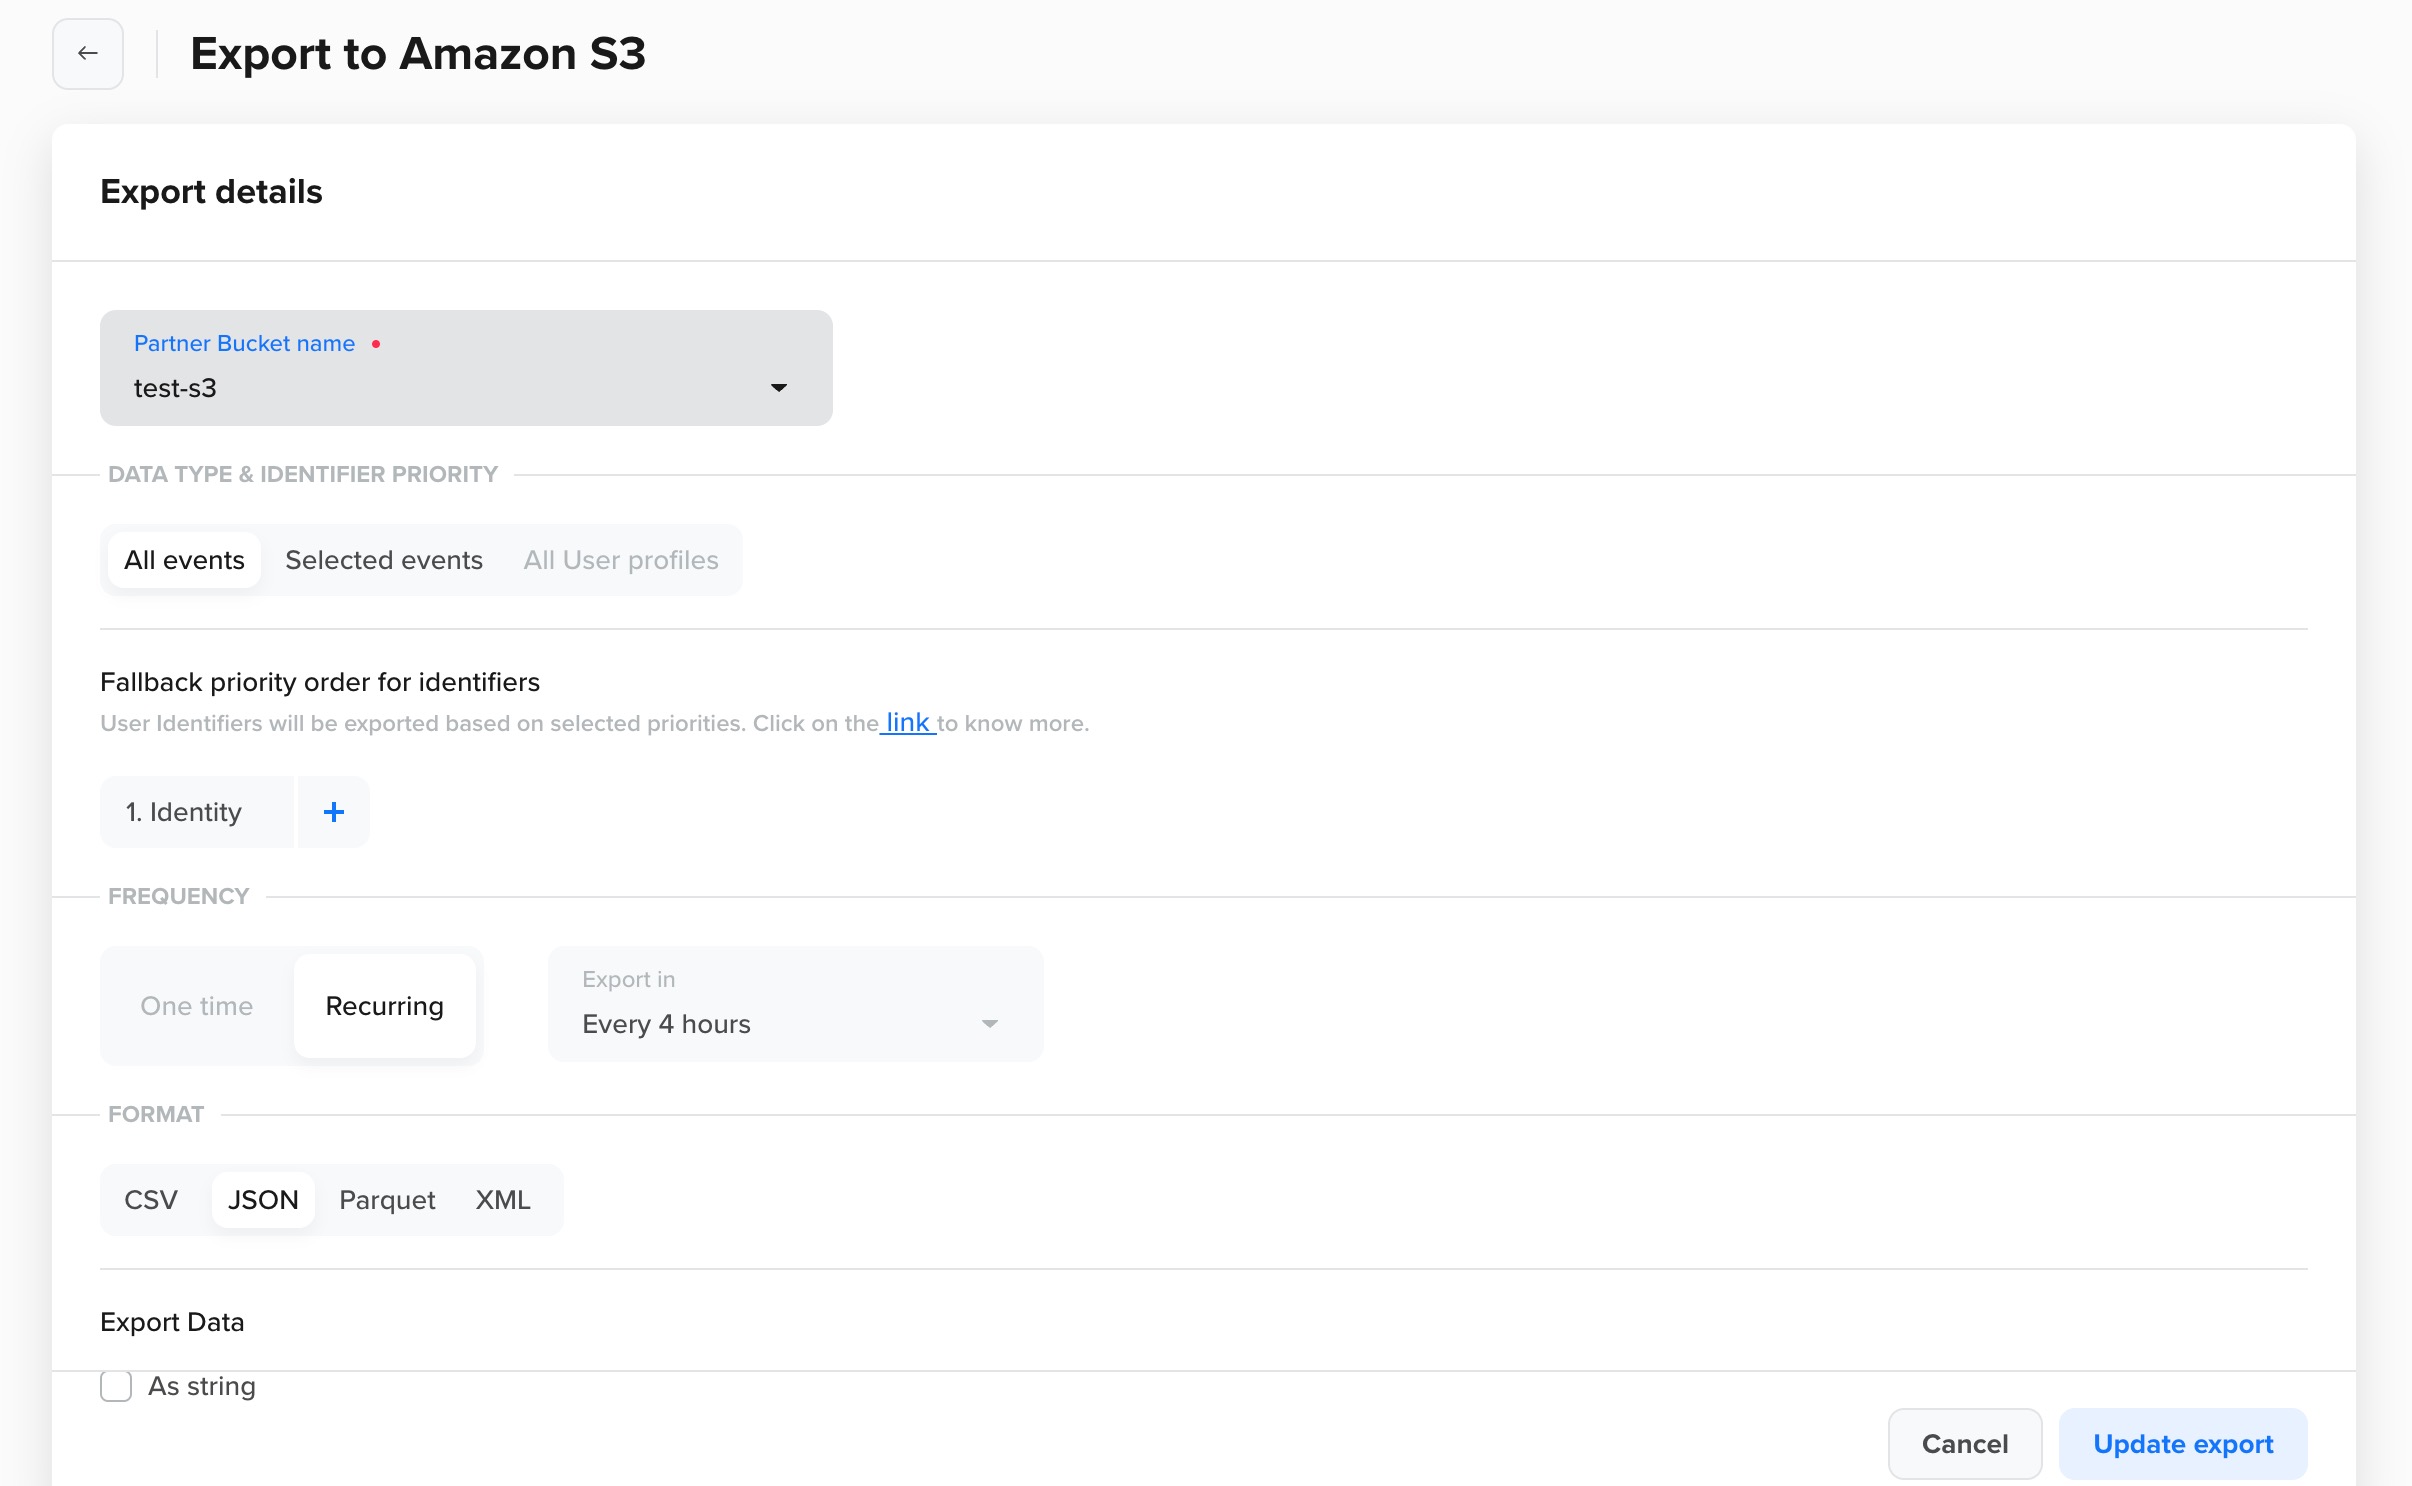Enable the As string checkbox

(114, 1386)
